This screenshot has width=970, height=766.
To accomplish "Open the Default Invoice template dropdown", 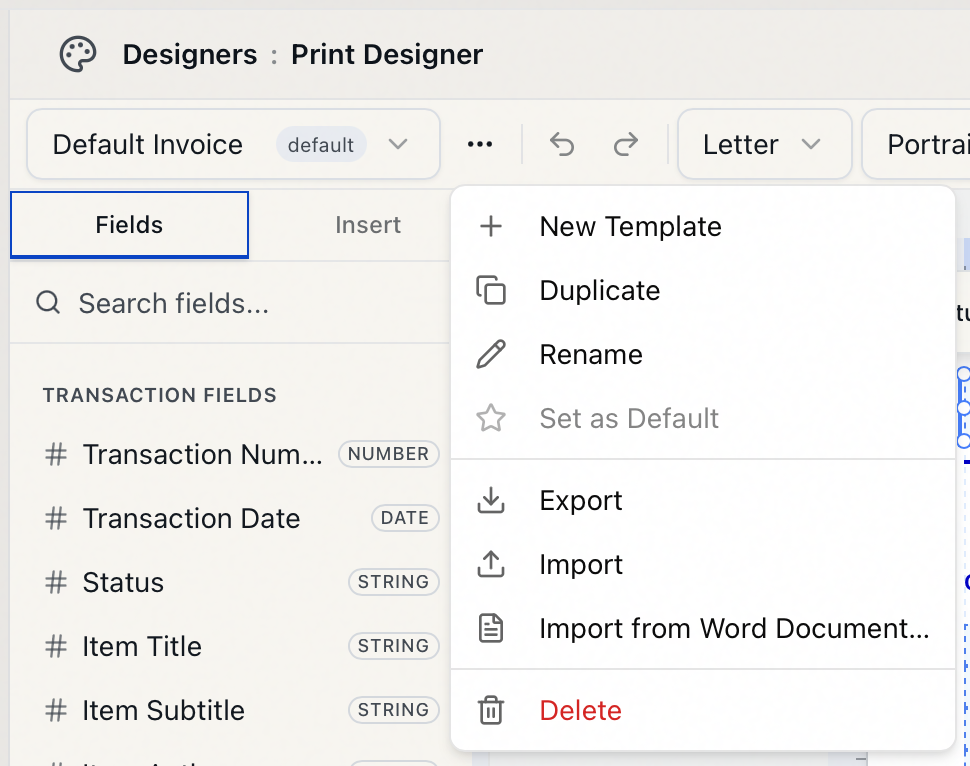I will coord(233,144).
